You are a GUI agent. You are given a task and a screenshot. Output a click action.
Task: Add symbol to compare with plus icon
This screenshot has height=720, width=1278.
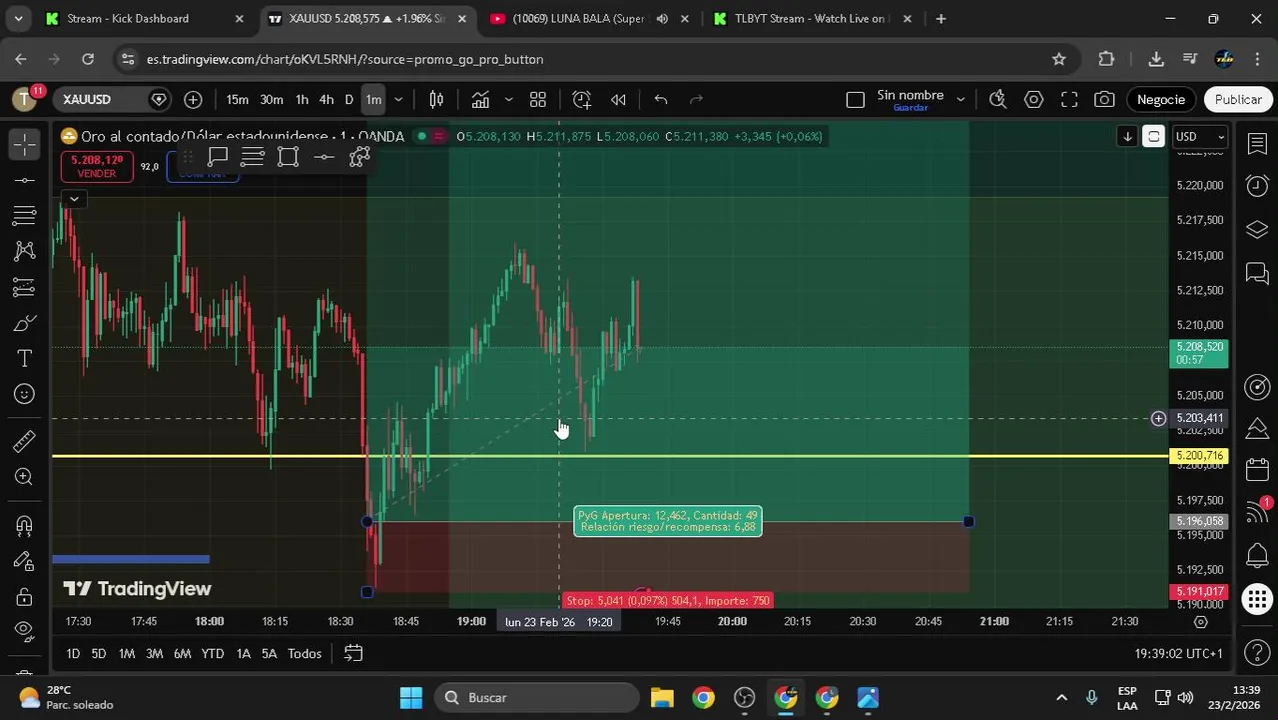click(193, 99)
